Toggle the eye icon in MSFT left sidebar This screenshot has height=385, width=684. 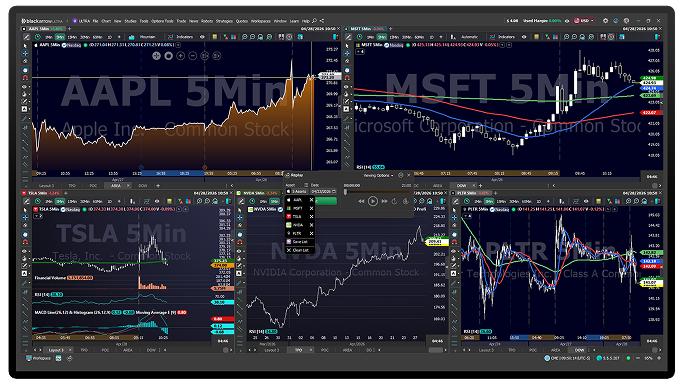tap(347, 86)
